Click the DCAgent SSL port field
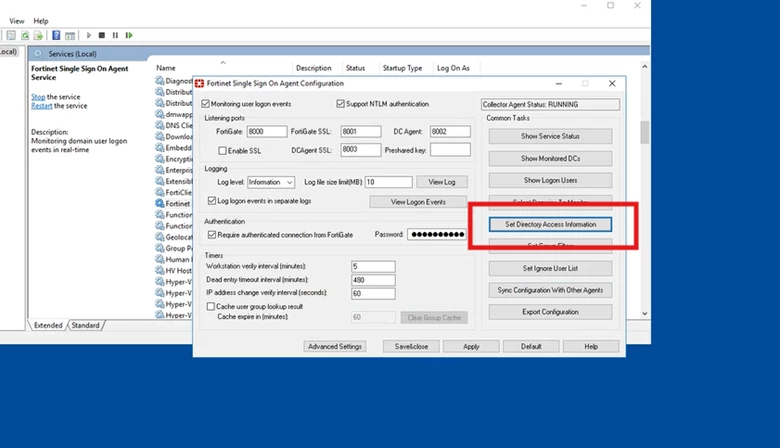Viewport: 780px width, 448px height. coord(361,150)
